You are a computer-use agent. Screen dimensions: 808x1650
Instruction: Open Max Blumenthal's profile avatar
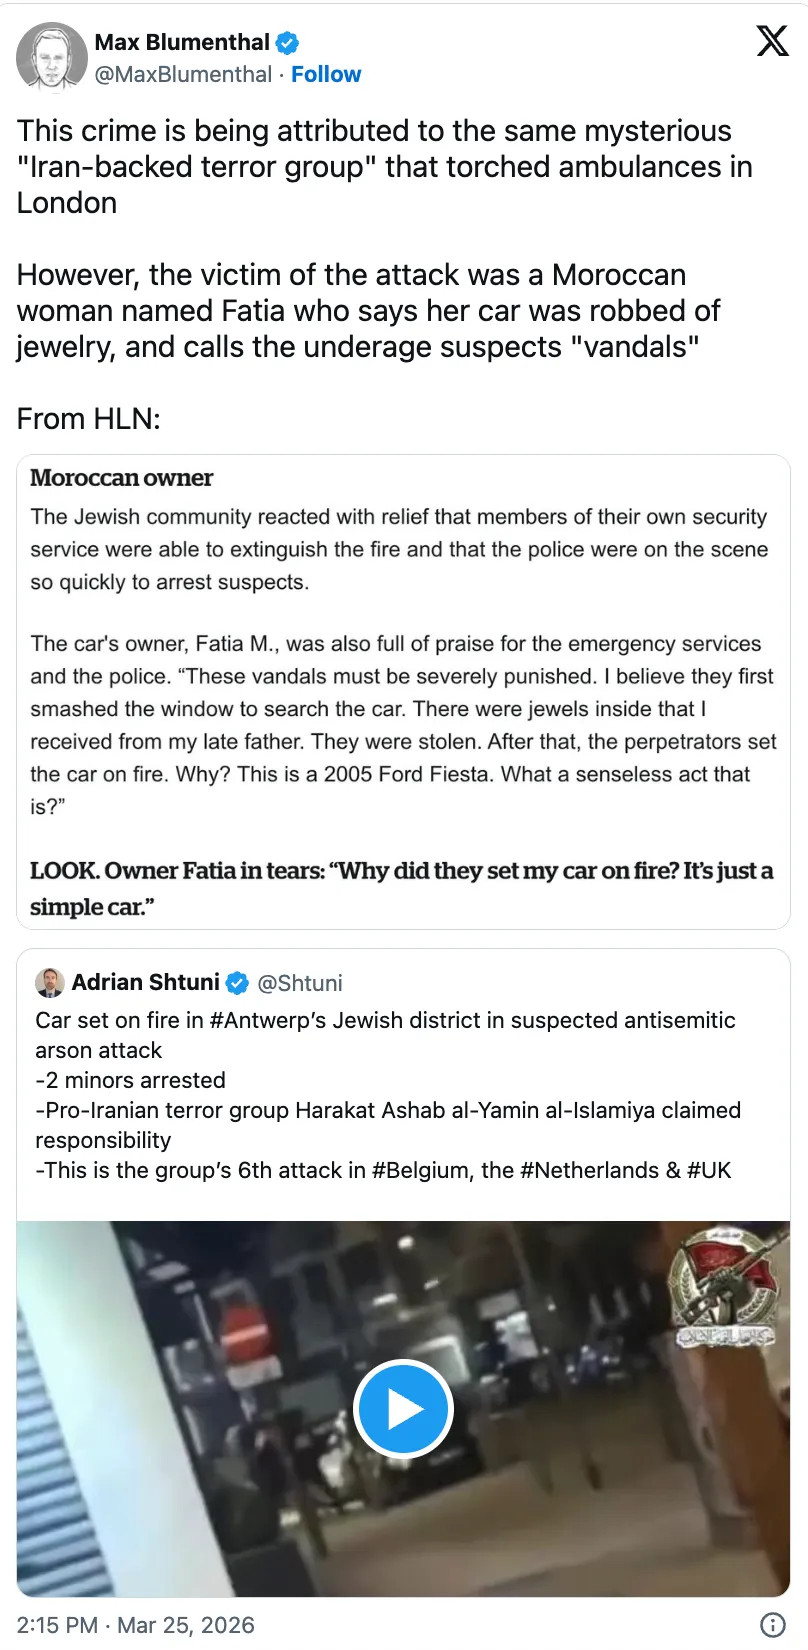point(51,57)
